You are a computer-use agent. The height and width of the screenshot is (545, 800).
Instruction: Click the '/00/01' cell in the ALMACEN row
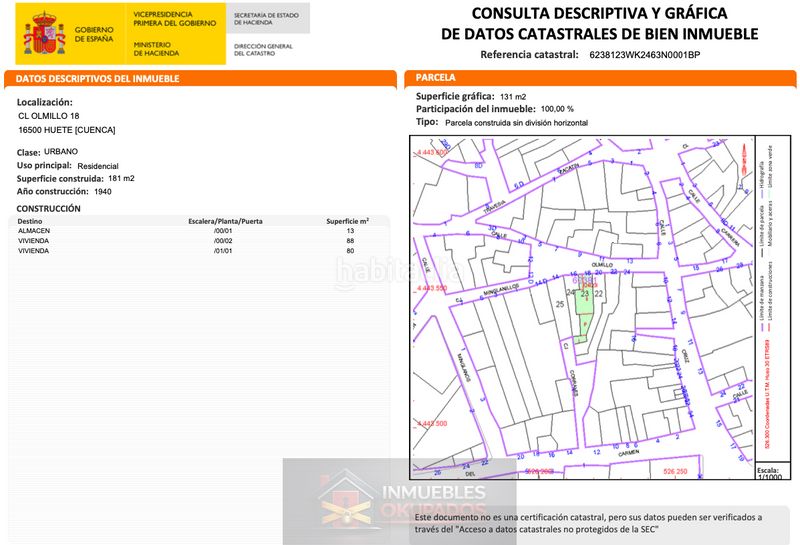[223, 231]
